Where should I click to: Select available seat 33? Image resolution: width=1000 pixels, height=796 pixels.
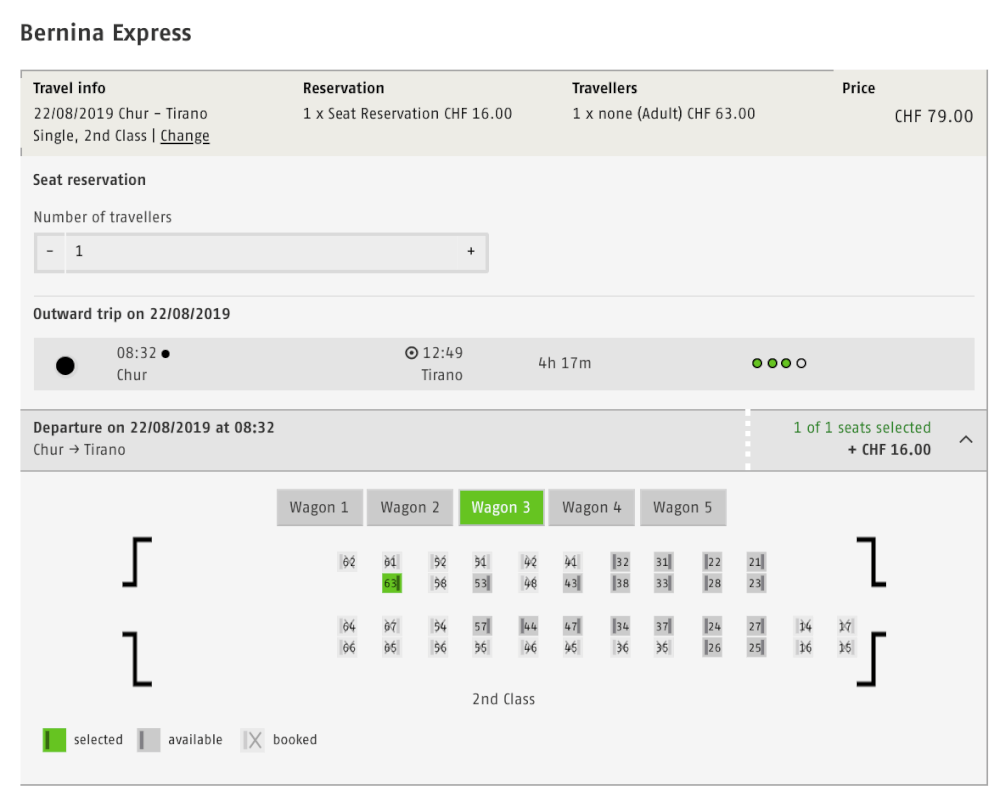click(663, 583)
